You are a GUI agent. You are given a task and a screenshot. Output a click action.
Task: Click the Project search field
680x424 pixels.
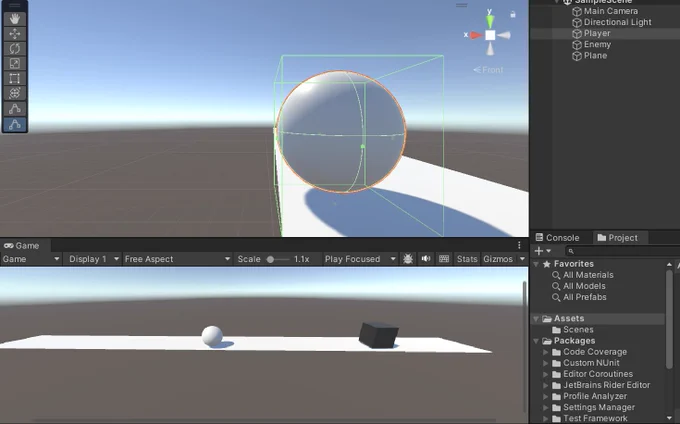(x=623, y=251)
